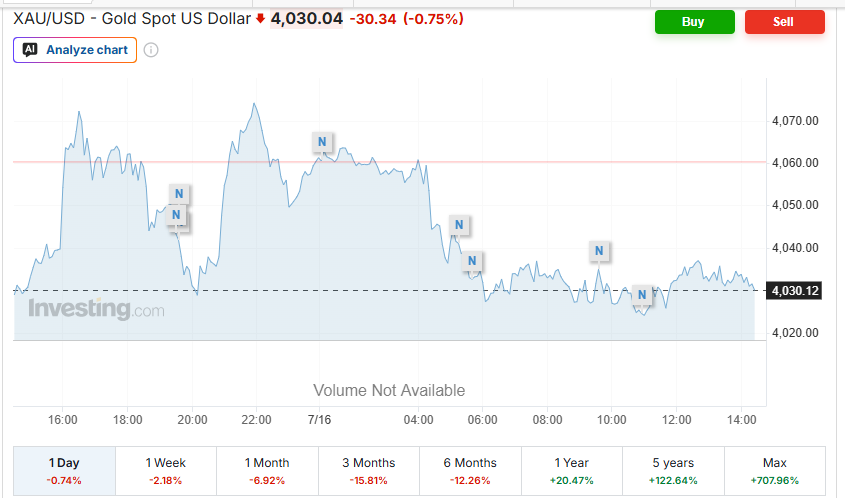This screenshot has width=845, height=498.
Task: Click the green Buy button
Action: coord(695,22)
